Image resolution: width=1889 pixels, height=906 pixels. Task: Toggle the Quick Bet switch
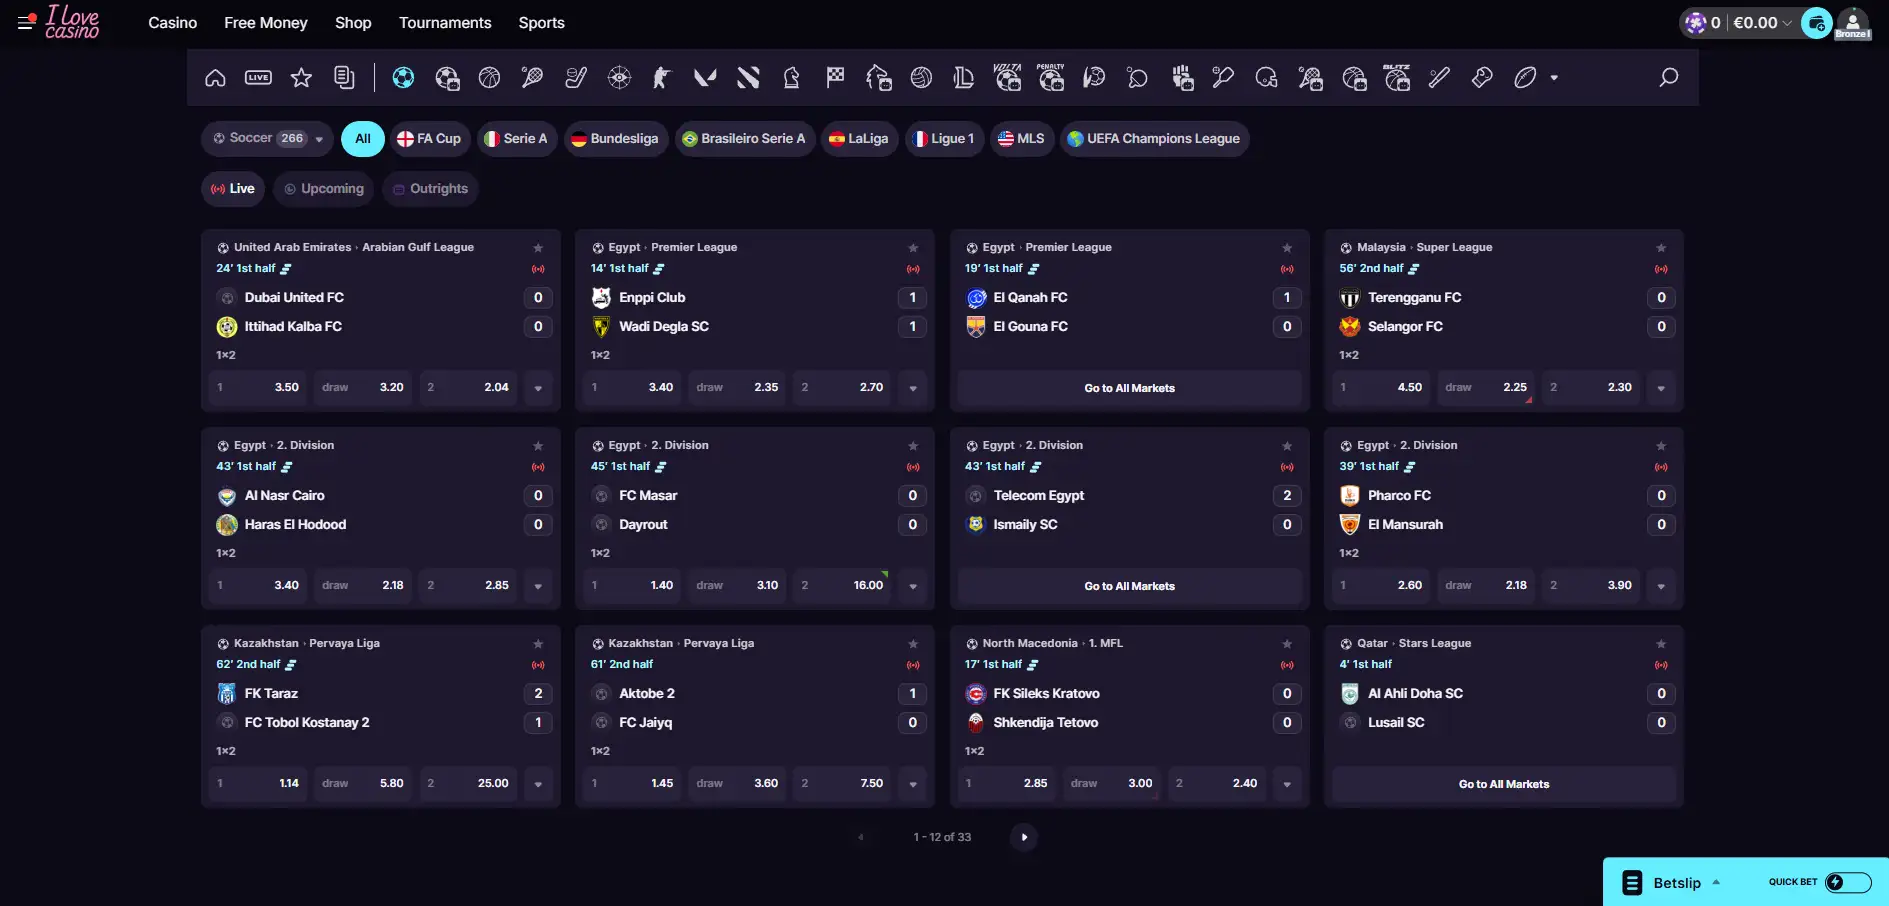coord(1847,882)
